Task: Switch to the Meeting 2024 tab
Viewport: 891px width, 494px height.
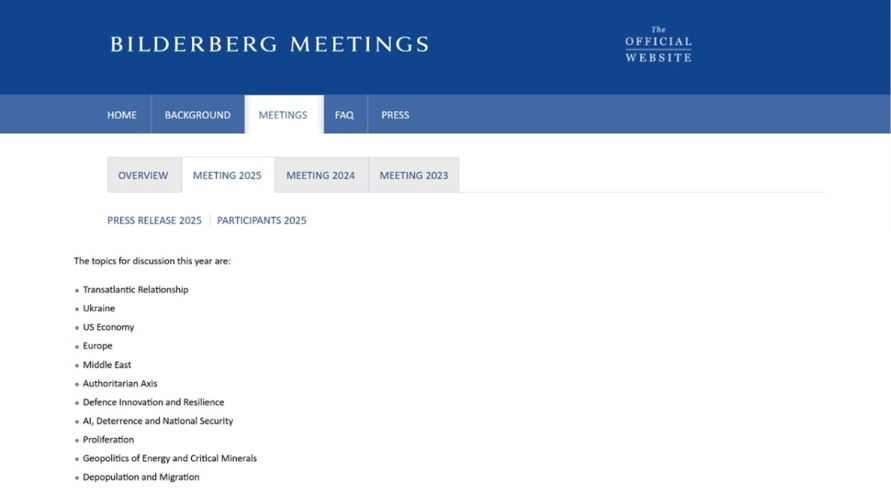Action: tap(320, 176)
